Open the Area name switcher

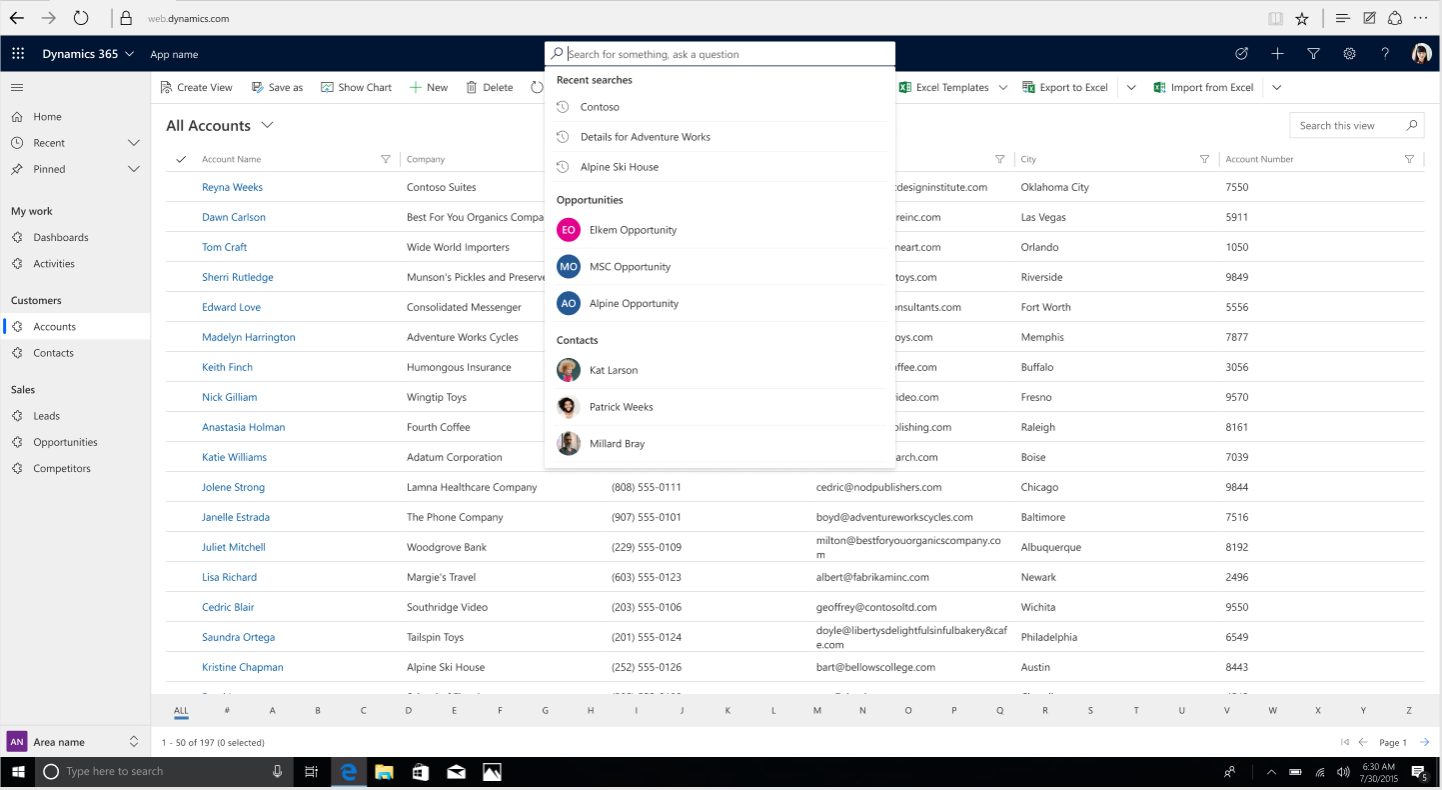click(x=75, y=742)
